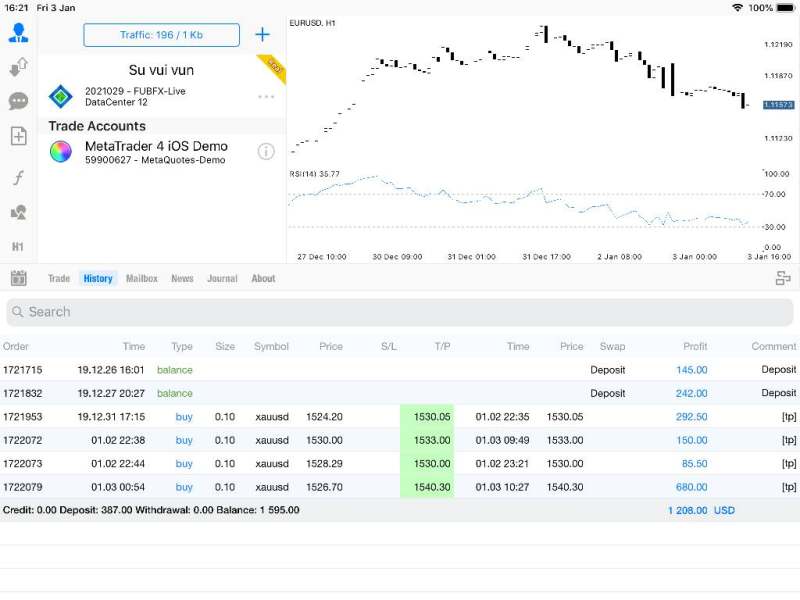
Task: Open the calendar date range icon
Action: [x=18, y=278]
